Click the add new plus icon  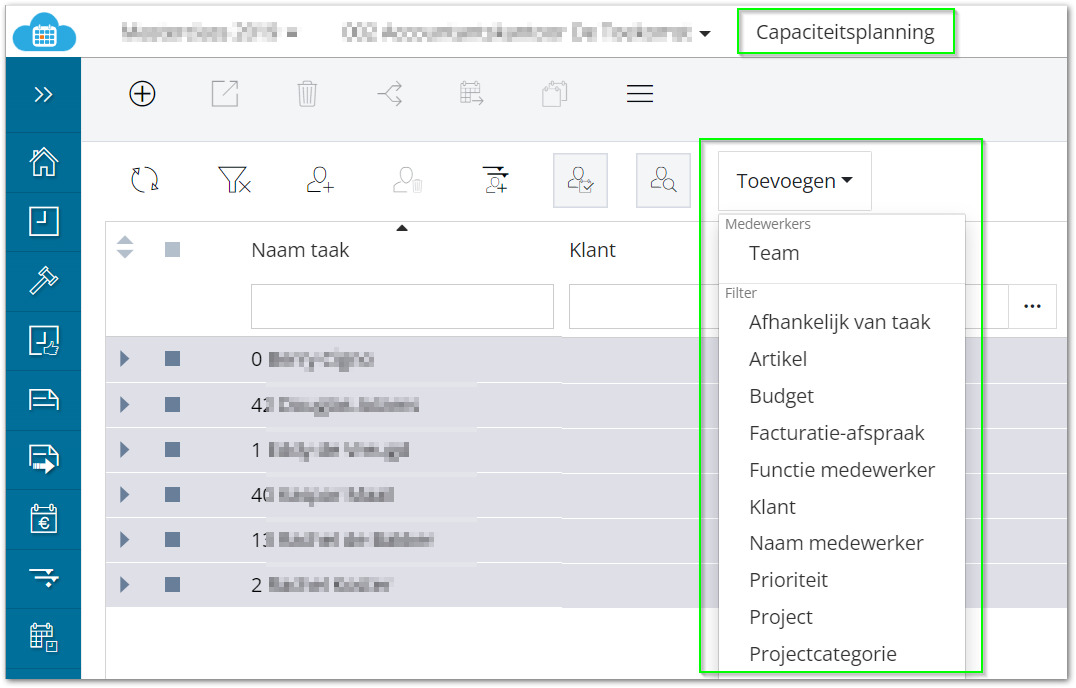[x=142, y=93]
